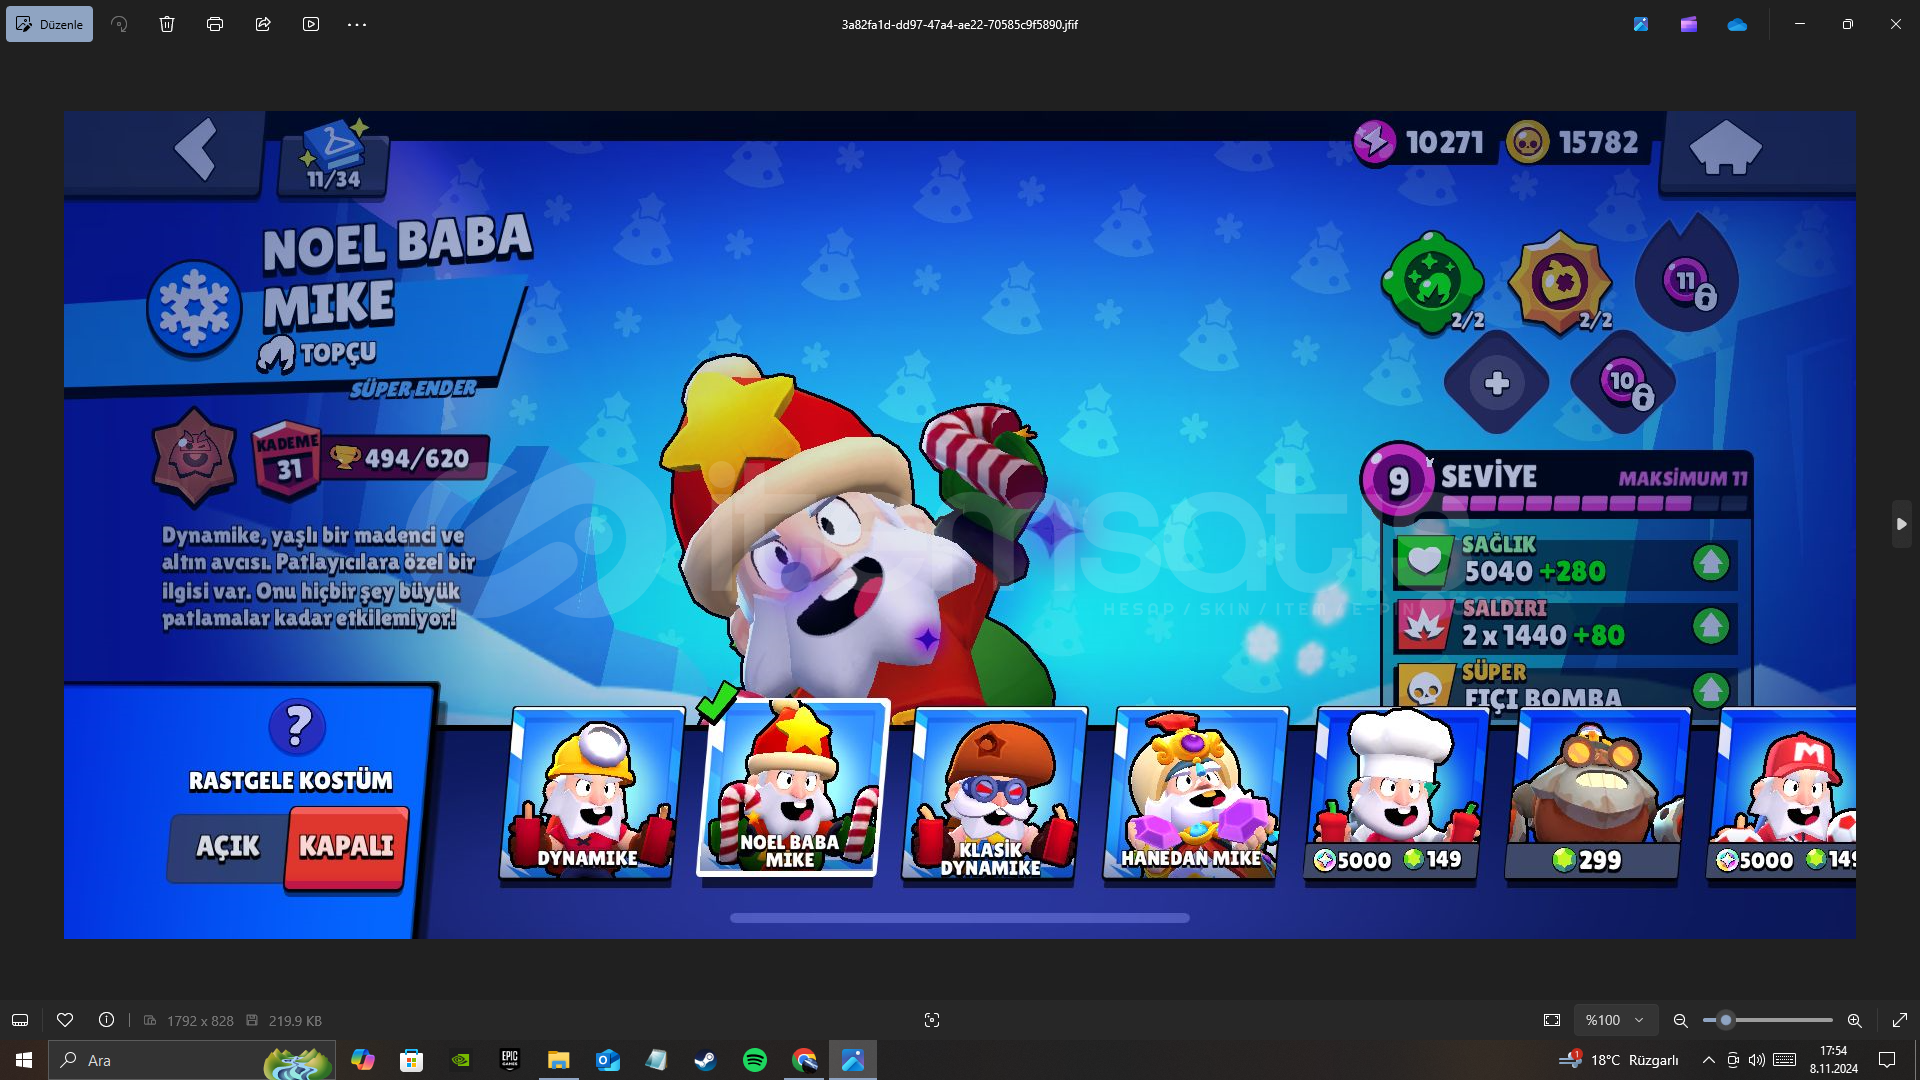Image resolution: width=1920 pixels, height=1080 pixels.
Task: Open Clipchamp icon in title bar
Action: tap(1689, 24)
